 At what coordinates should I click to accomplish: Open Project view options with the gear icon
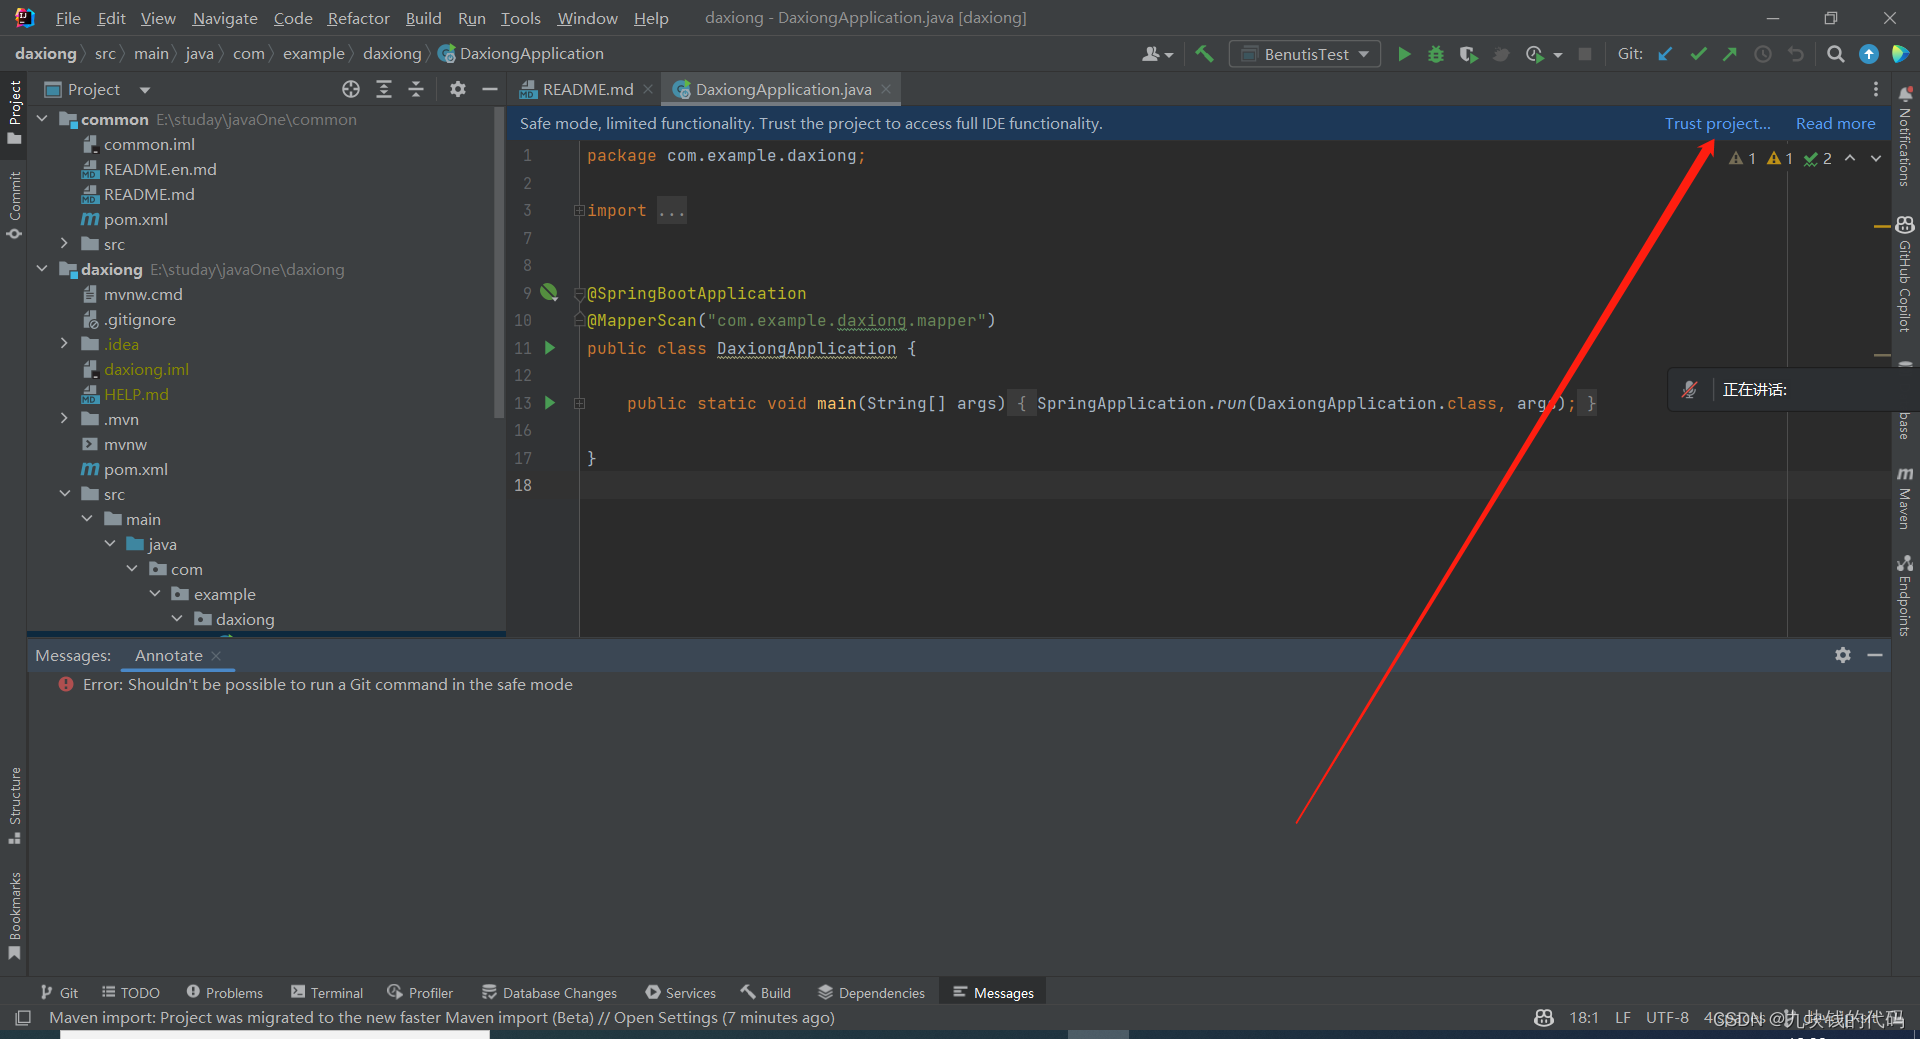coord(458,89)
